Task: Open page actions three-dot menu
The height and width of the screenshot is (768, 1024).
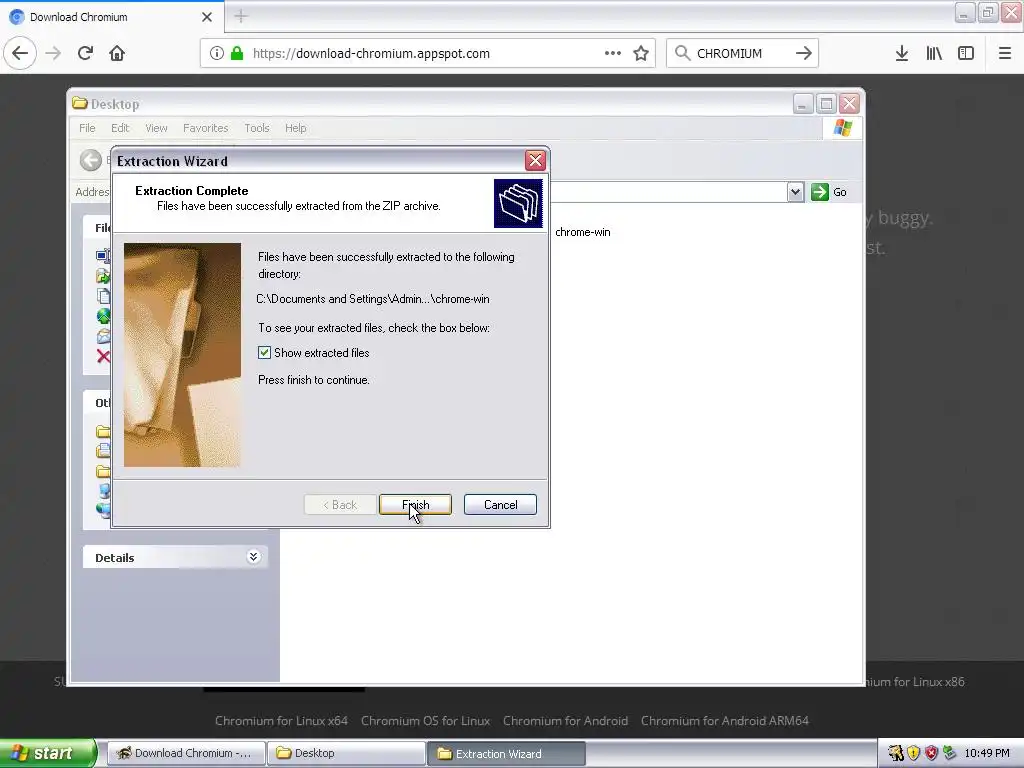Action: pyautogui.click(x=613, y=54)
